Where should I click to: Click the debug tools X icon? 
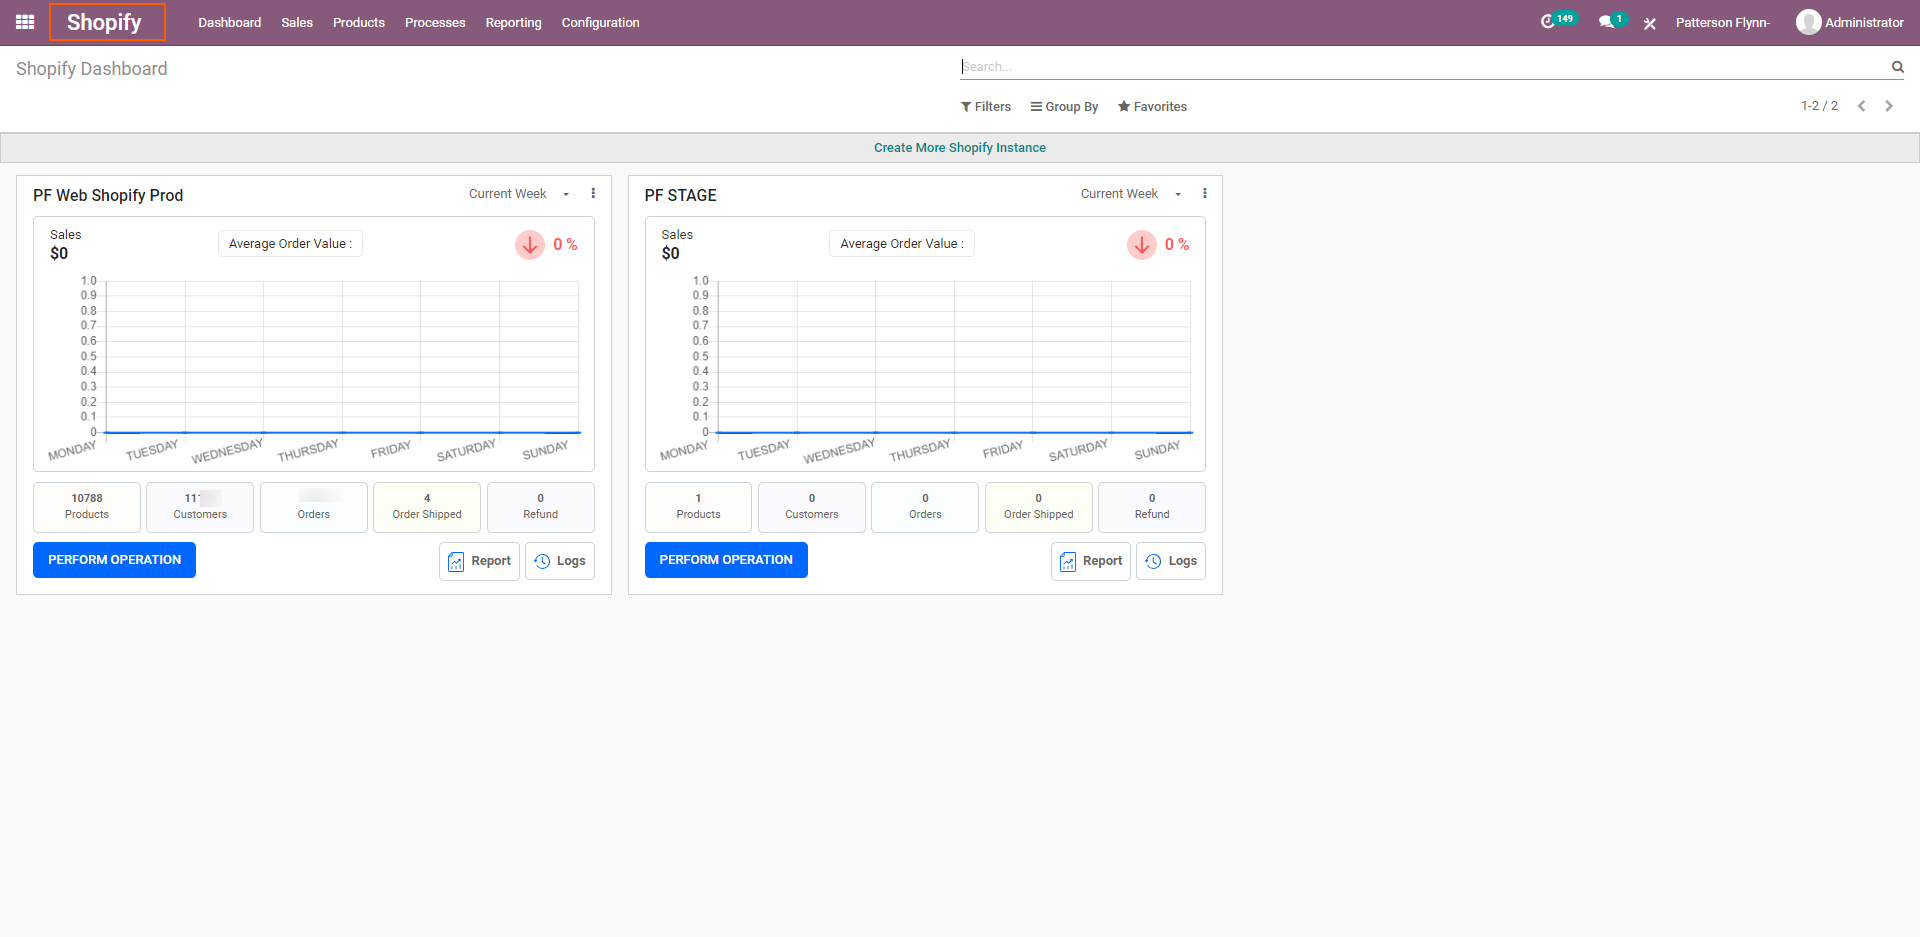point(1650,23)
